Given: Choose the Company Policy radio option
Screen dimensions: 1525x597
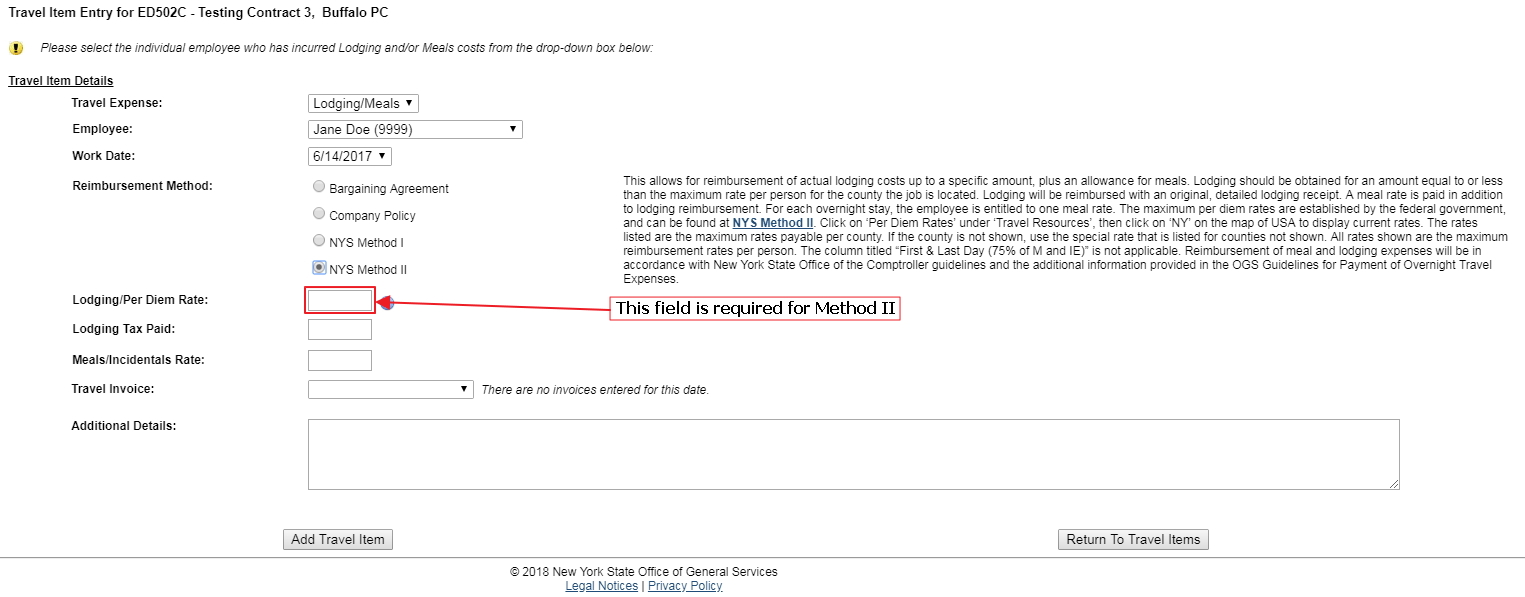Looking at the screenshot, I should pyautogui.click(x=319, y=214).
